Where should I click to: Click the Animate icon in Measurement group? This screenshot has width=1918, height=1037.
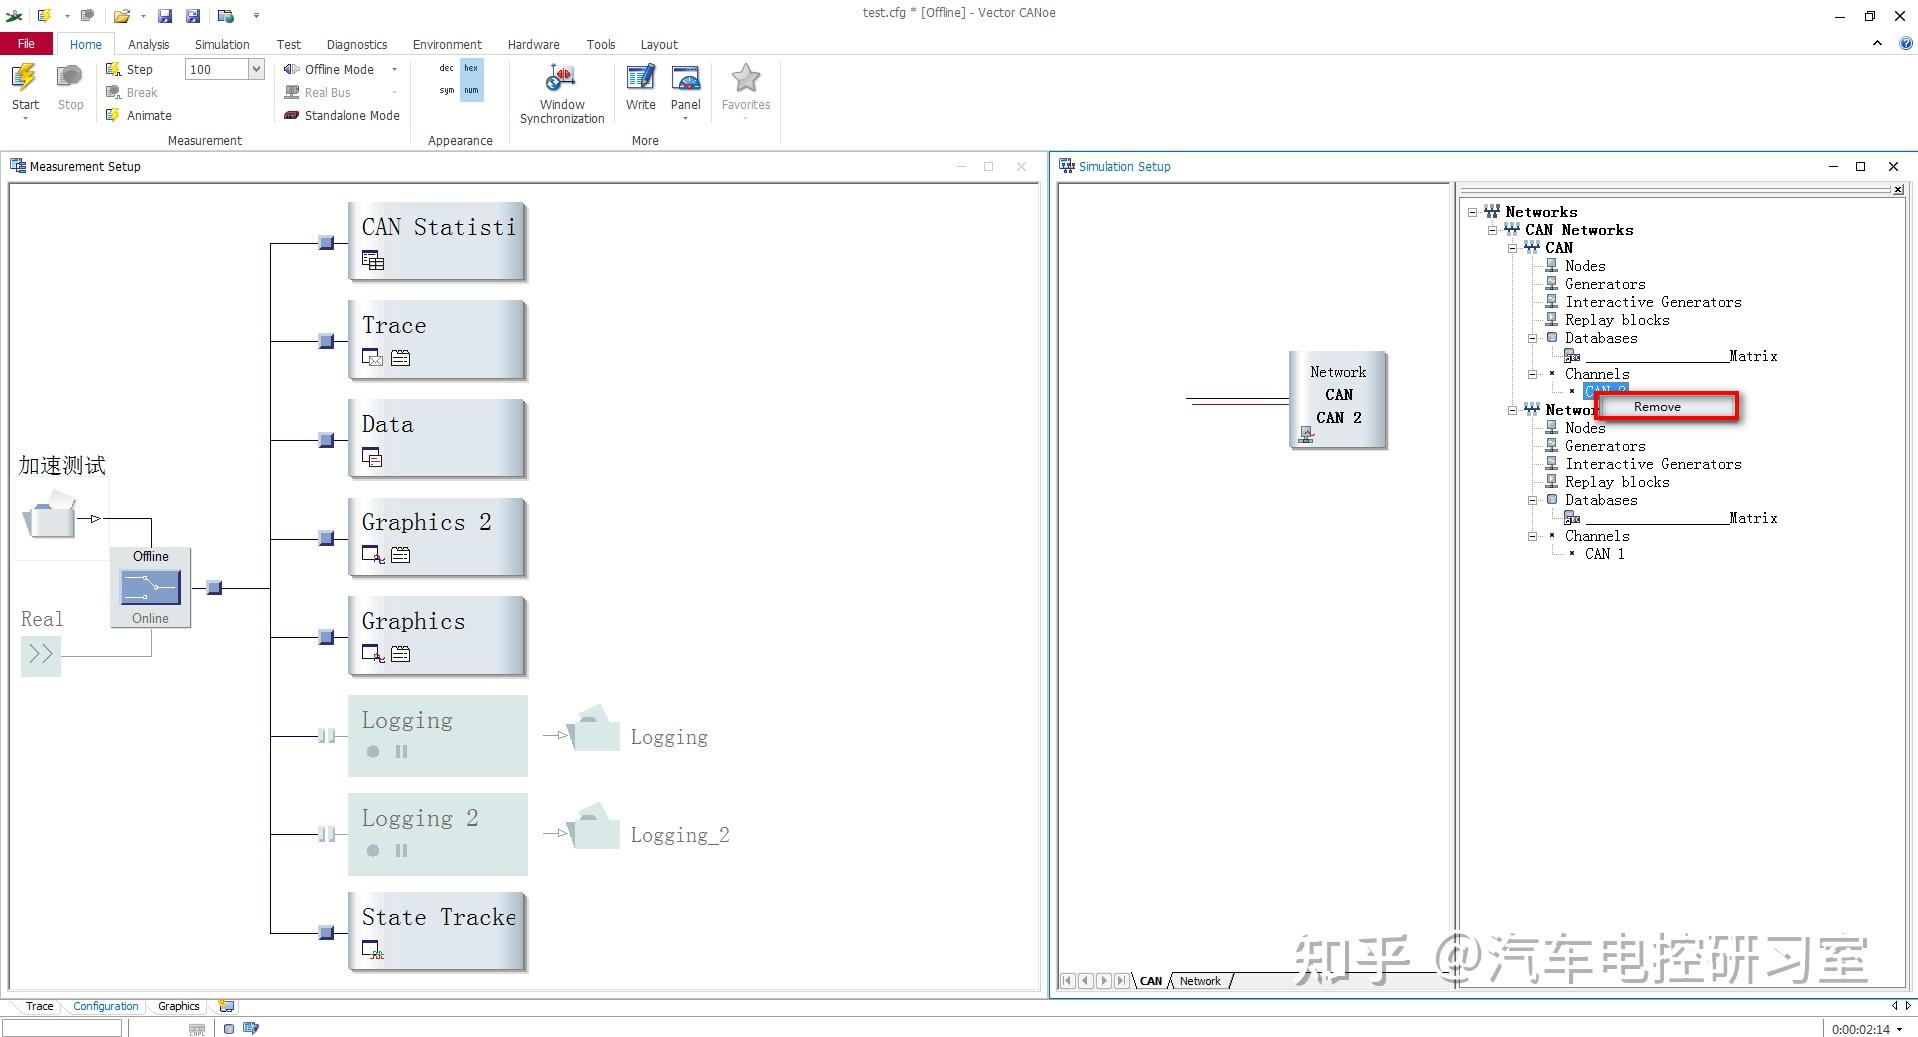coord(113,115)
